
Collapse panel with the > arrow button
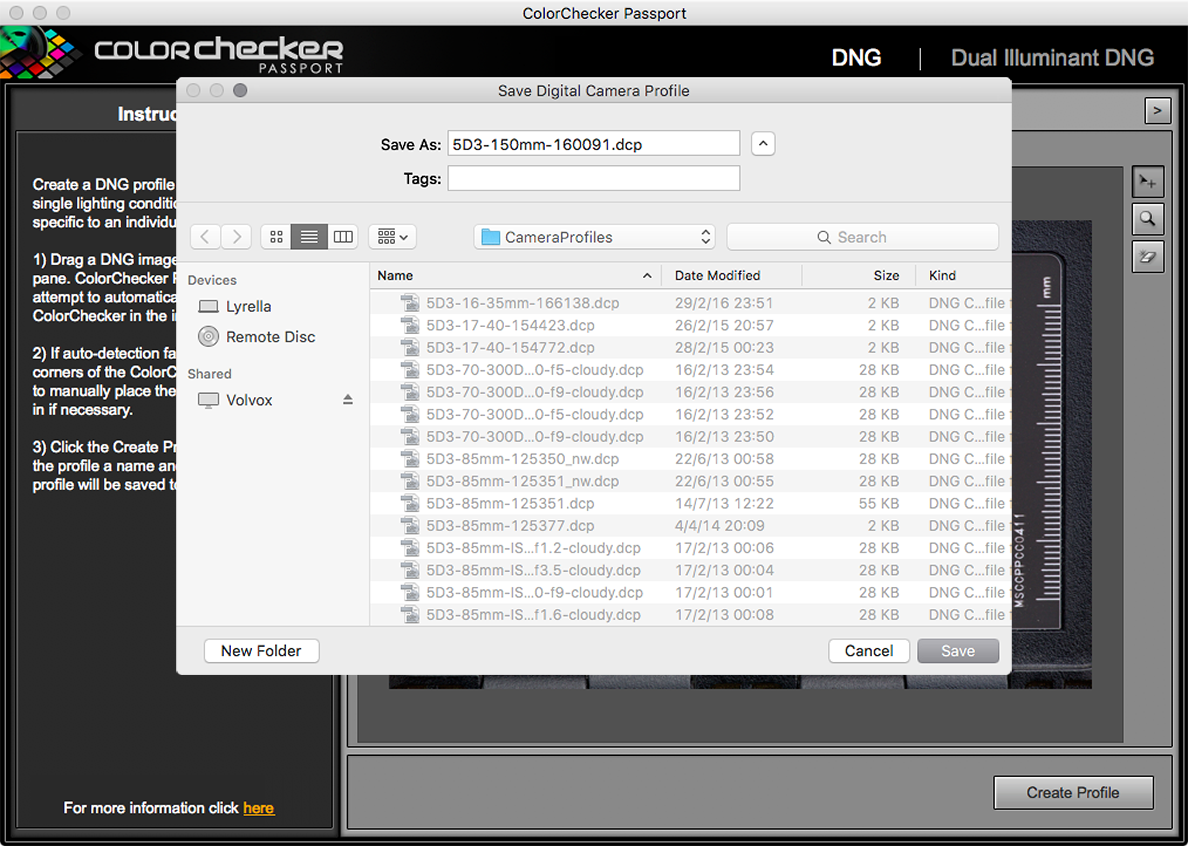(1157, 111)
